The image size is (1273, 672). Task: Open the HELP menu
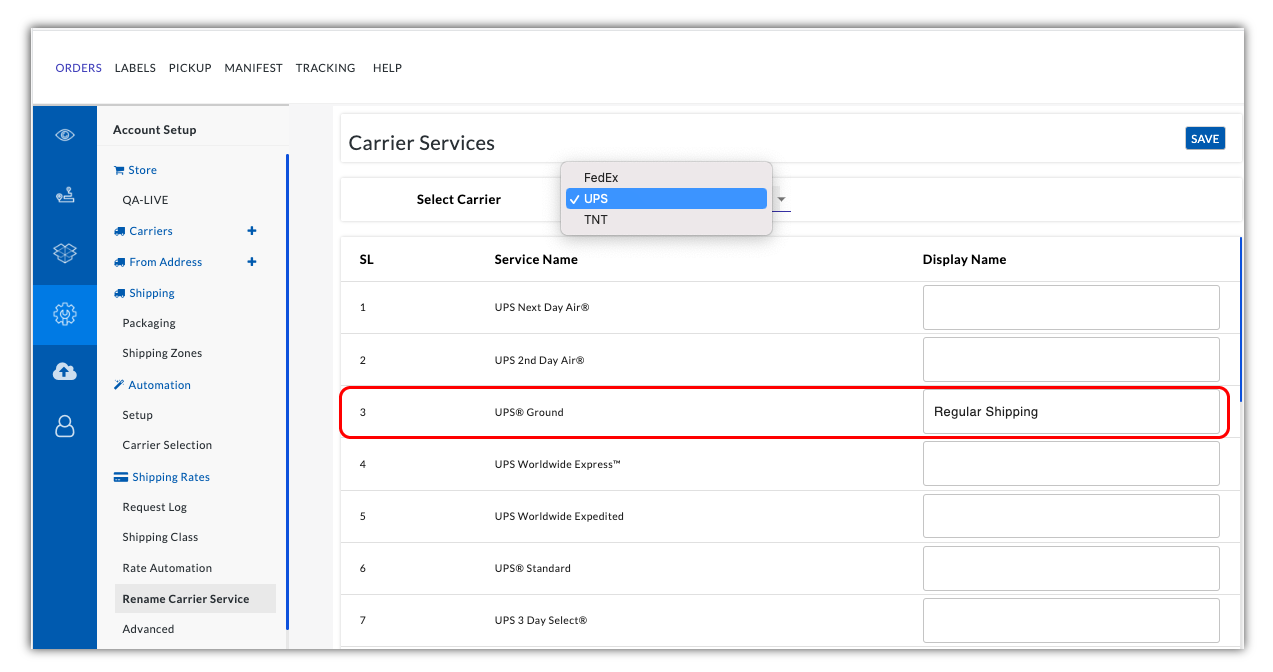[x=387, y=68]
